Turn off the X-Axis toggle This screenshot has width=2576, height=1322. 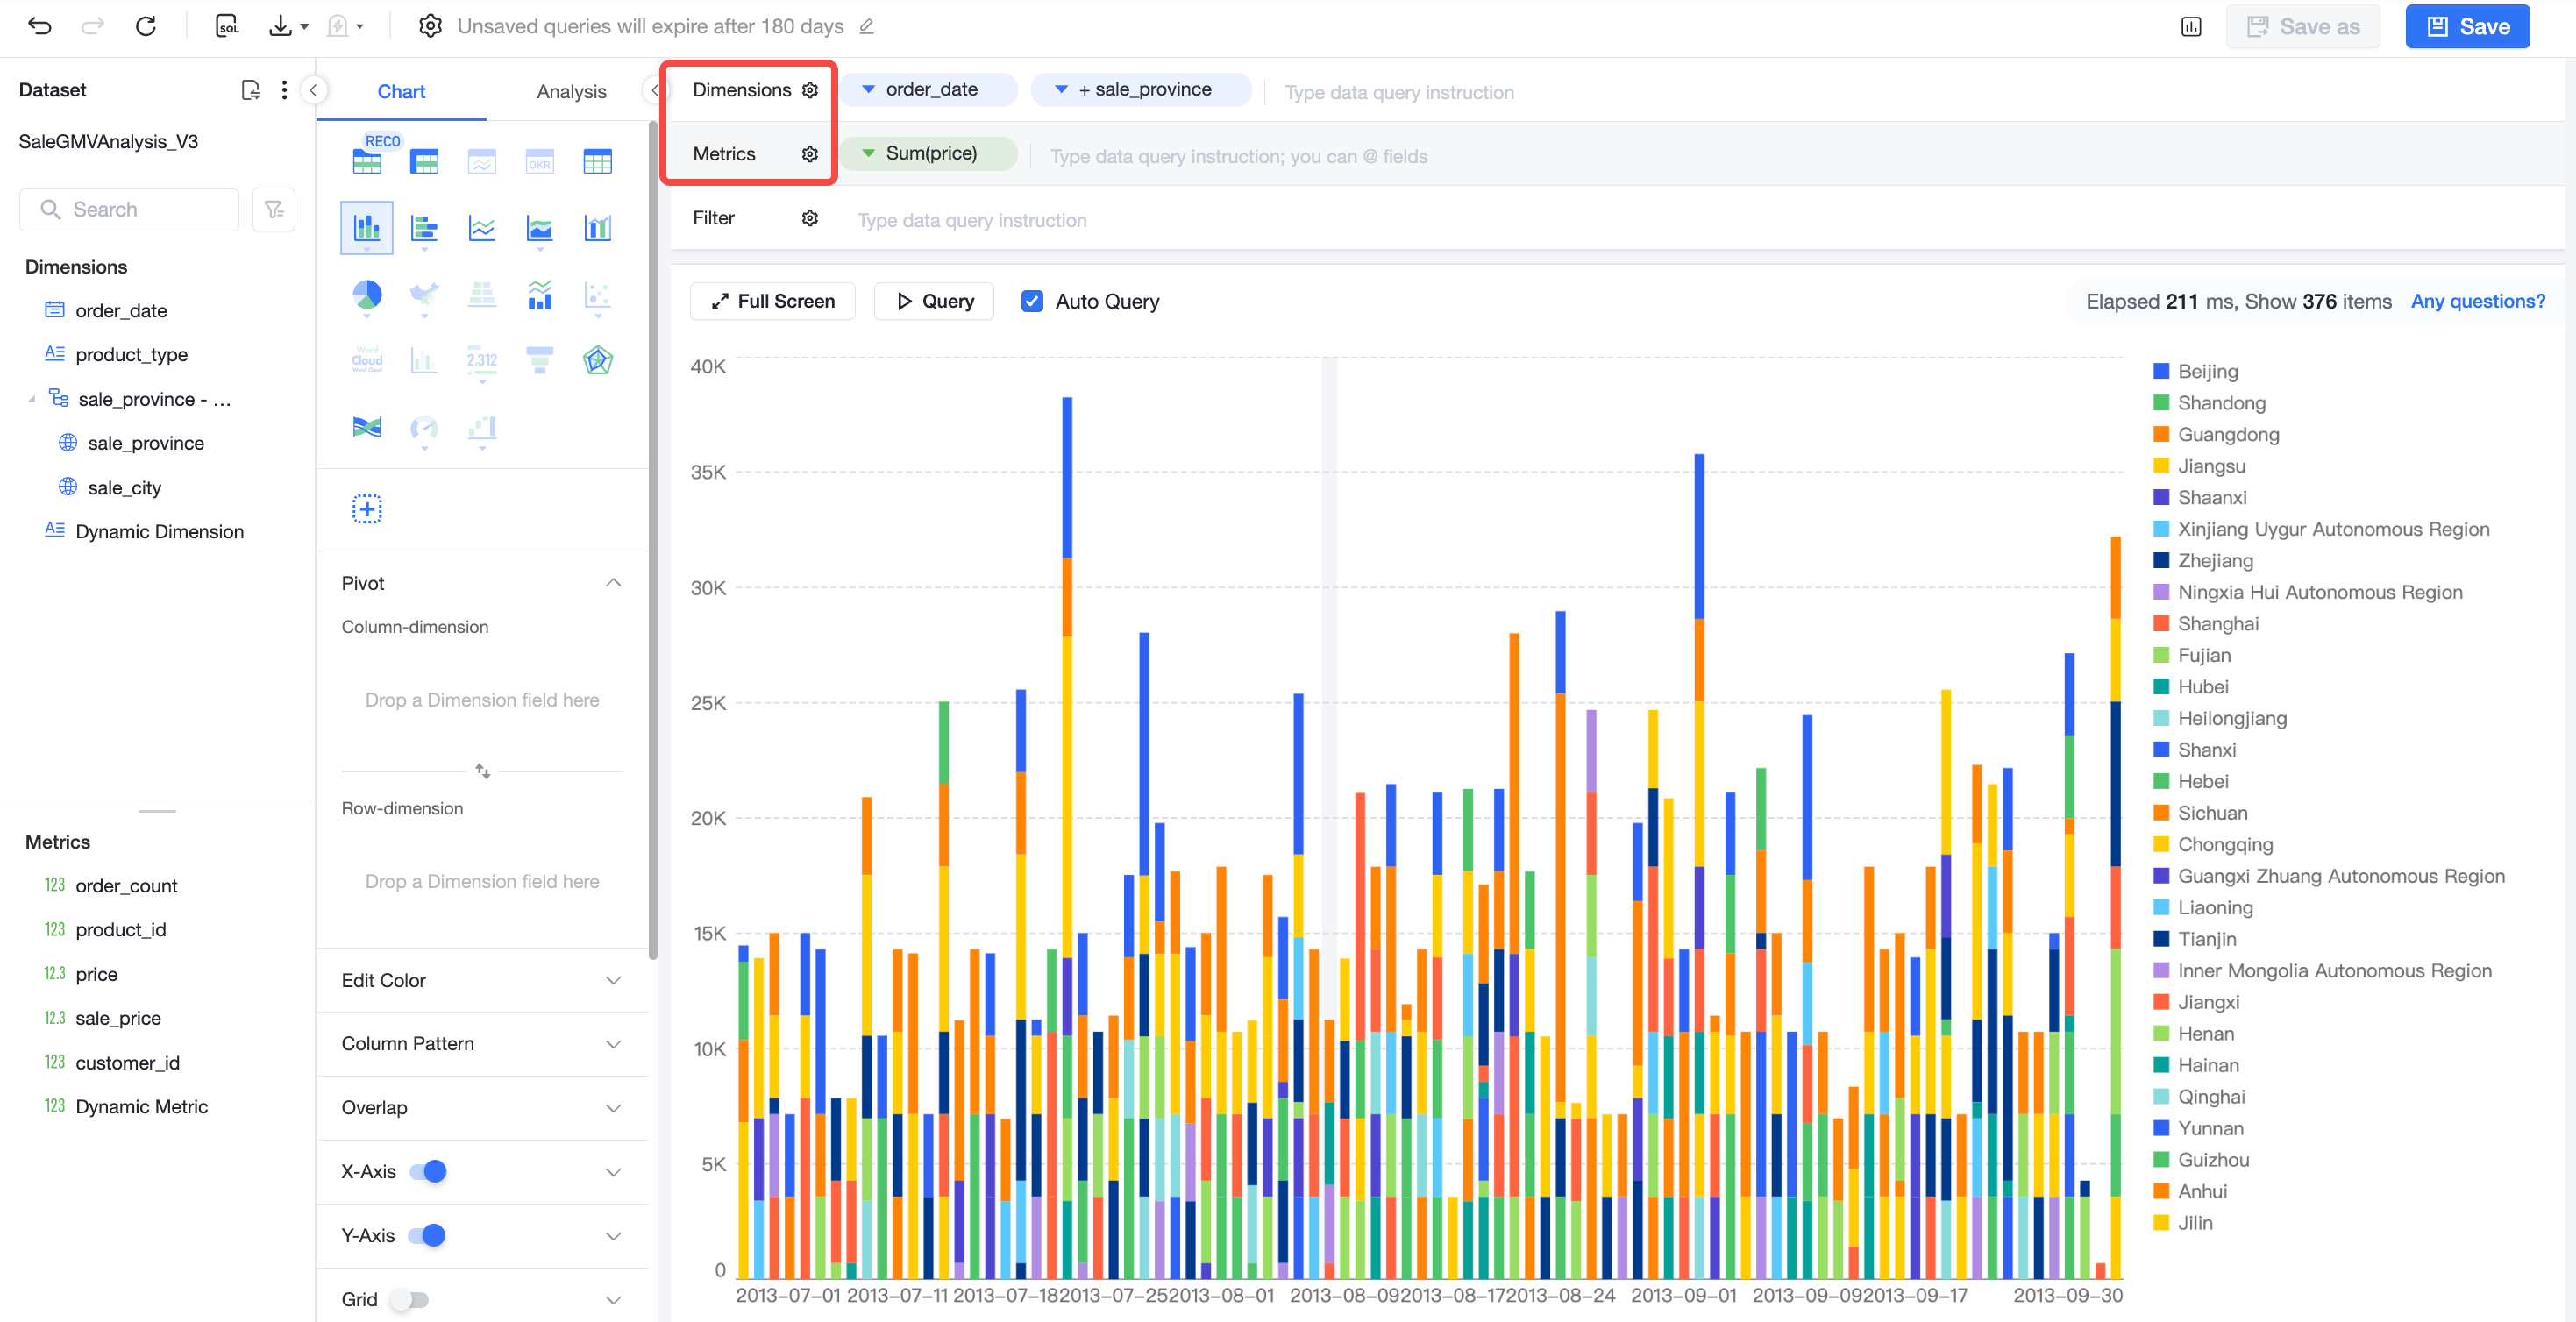click(428, 1171)
